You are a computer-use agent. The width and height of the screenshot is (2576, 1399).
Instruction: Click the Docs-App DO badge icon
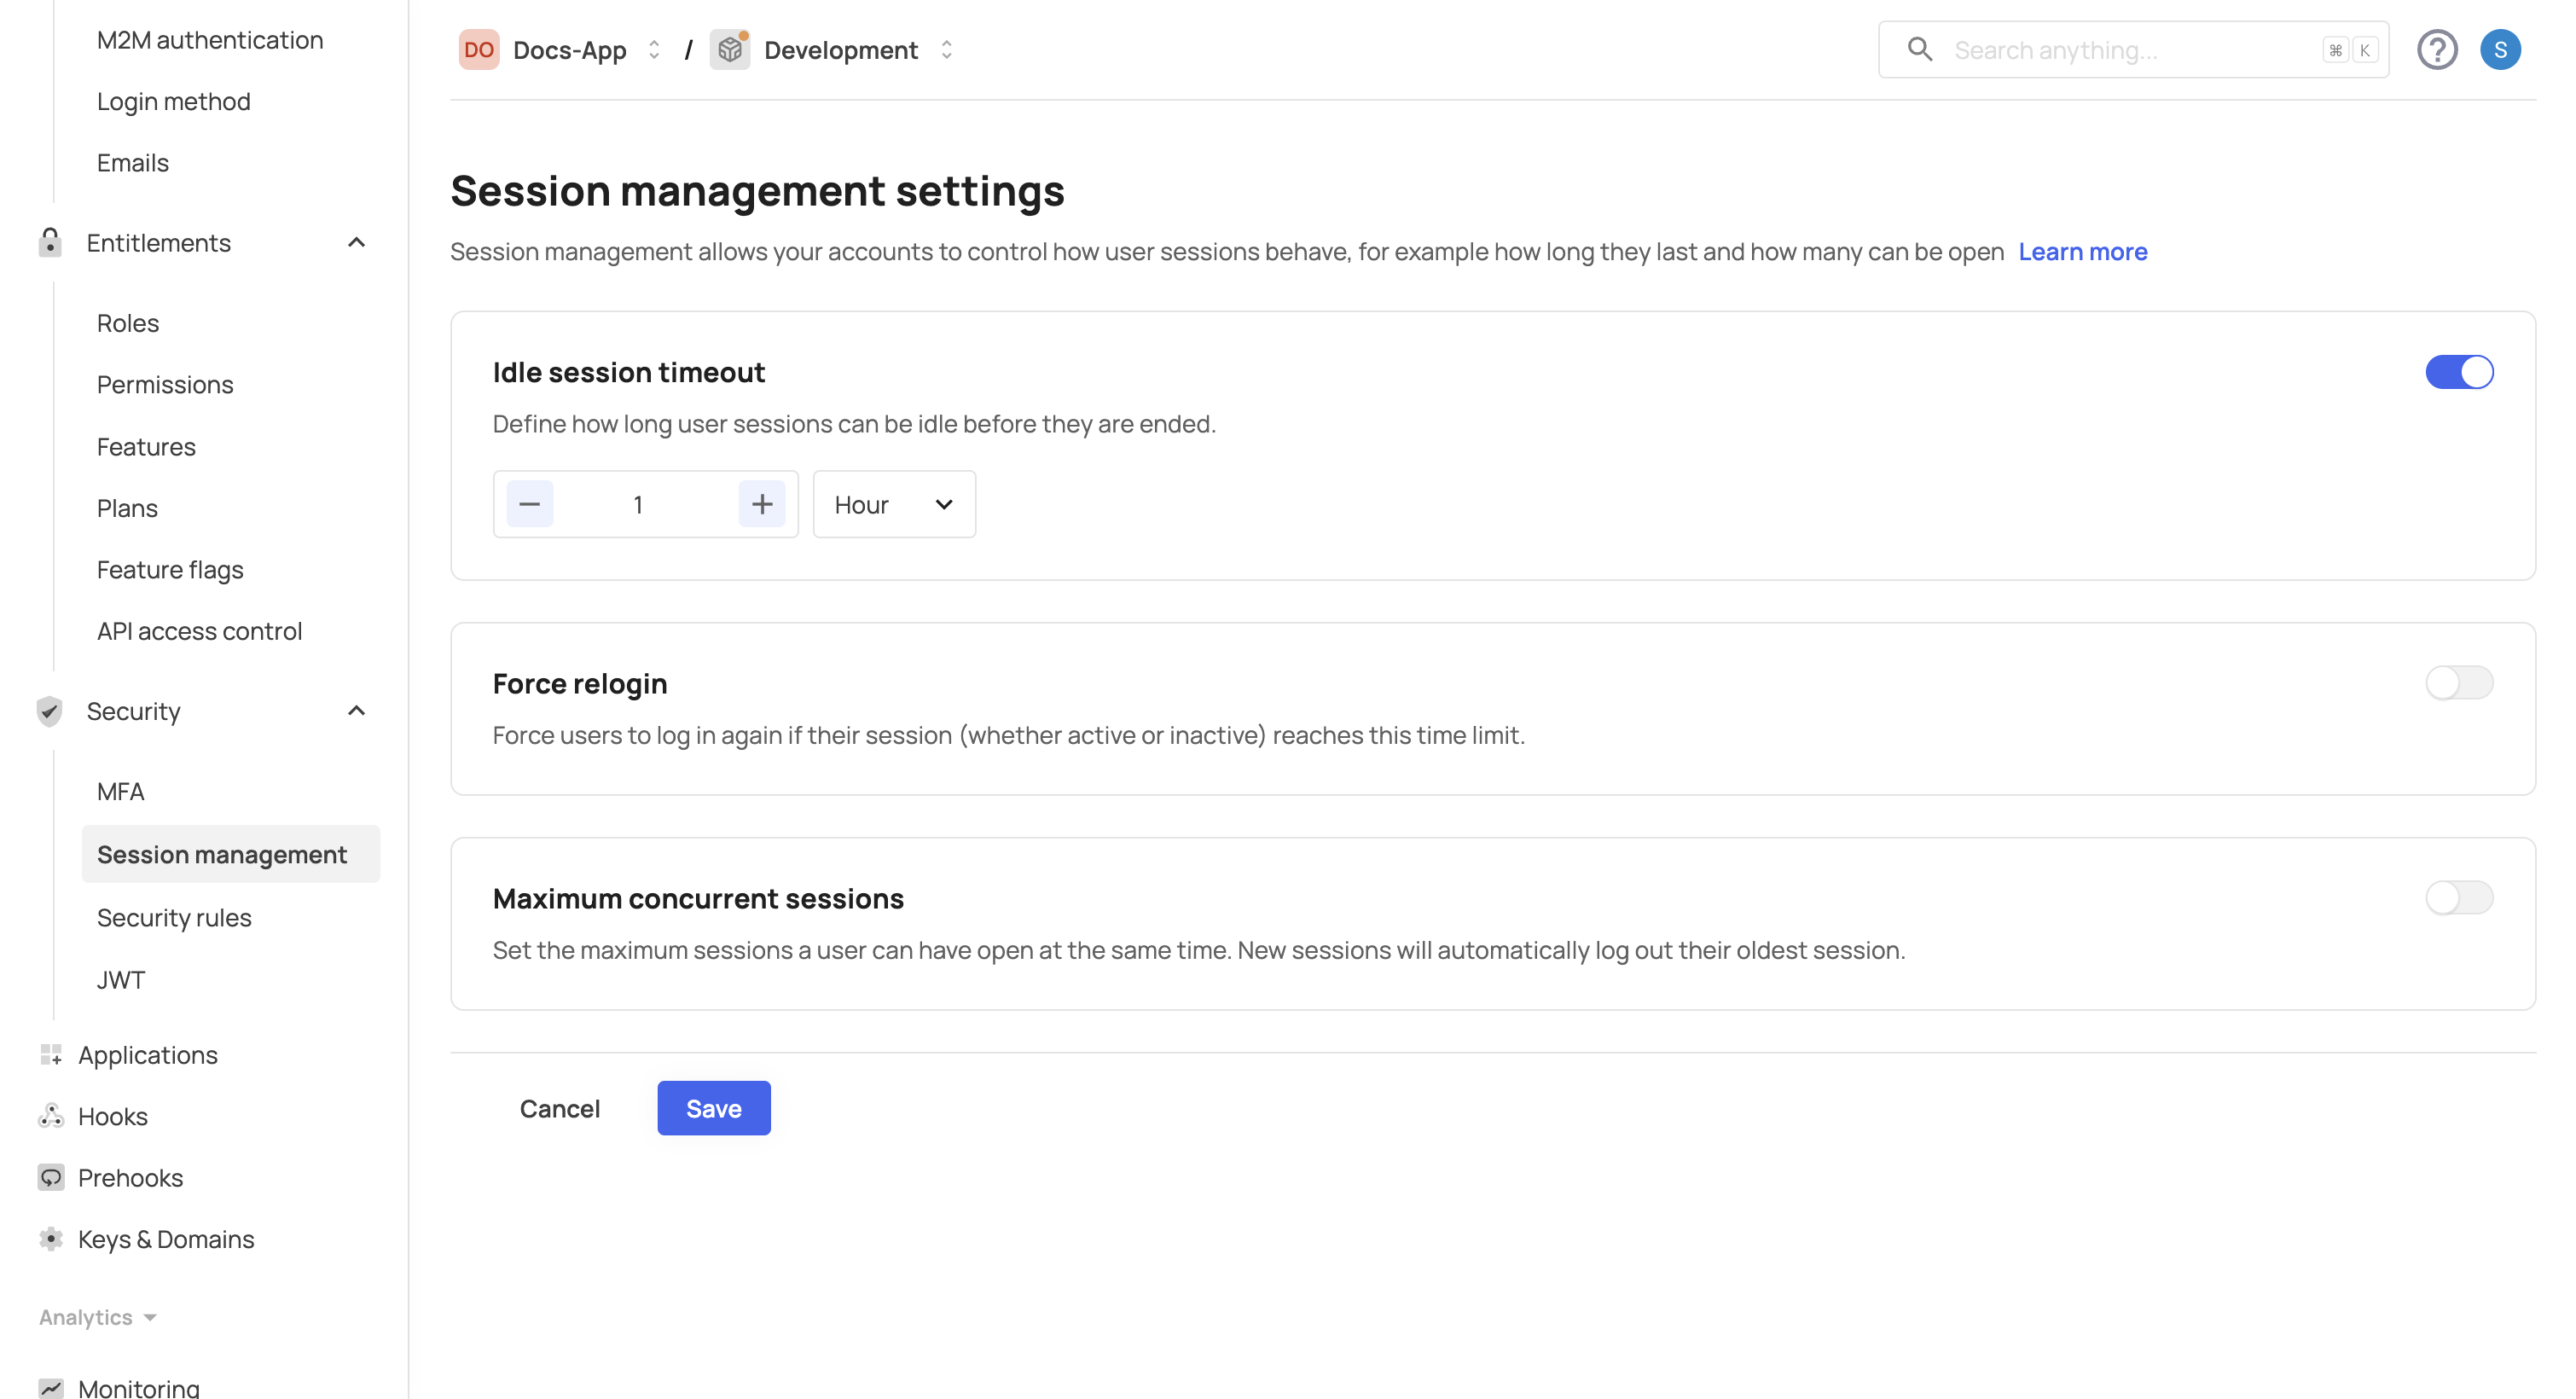click(478, 50)
